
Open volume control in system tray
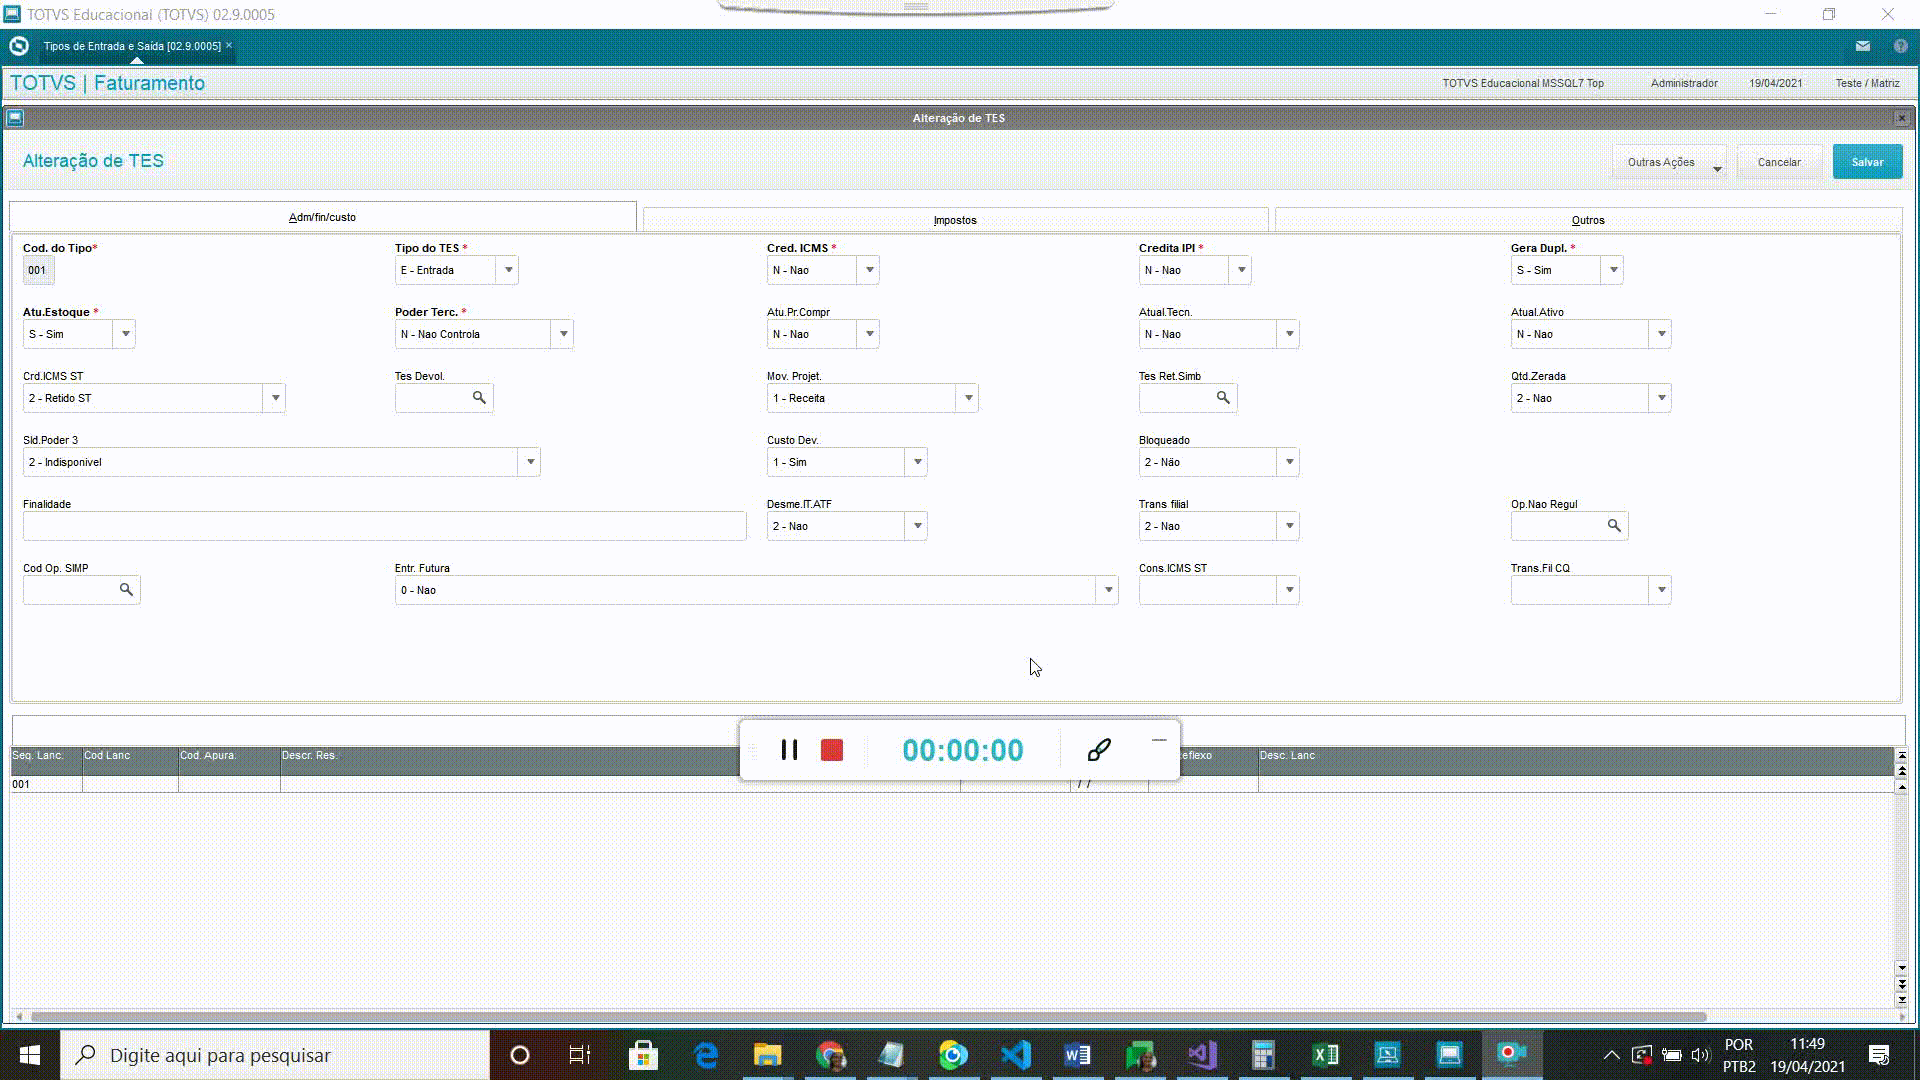pos(1700,1055)
